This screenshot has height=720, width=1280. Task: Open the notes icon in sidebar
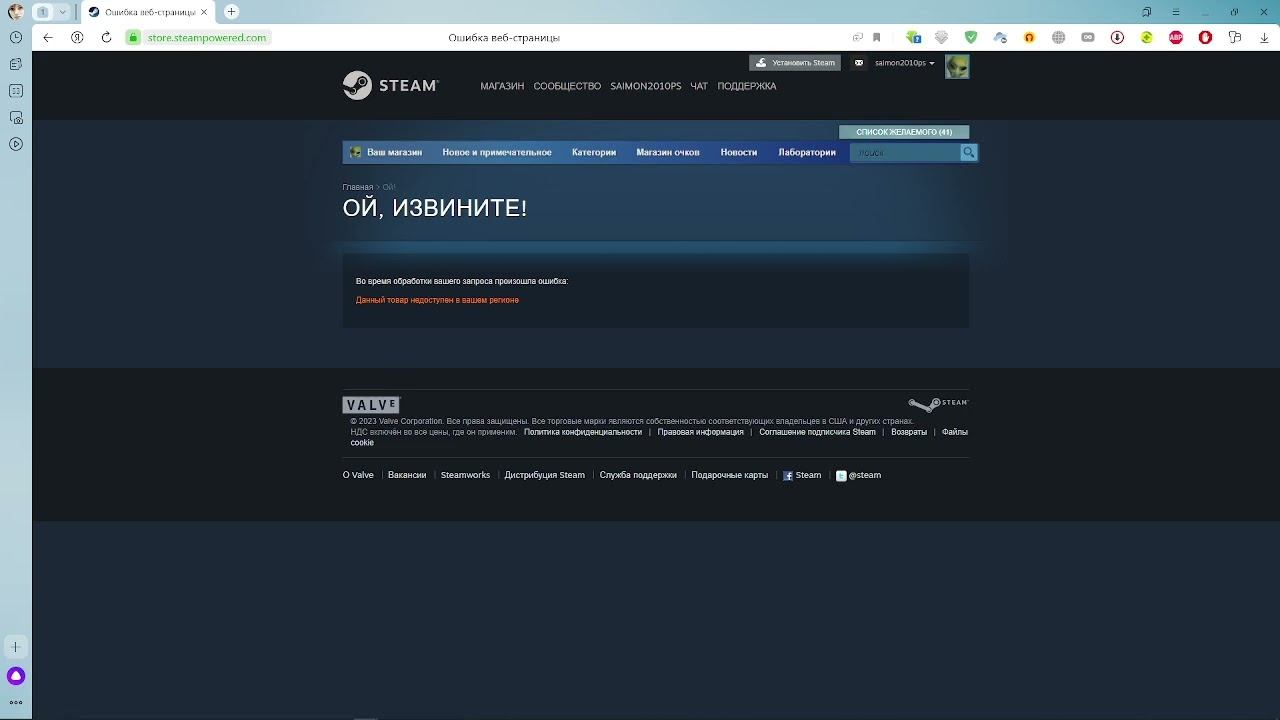15,64
